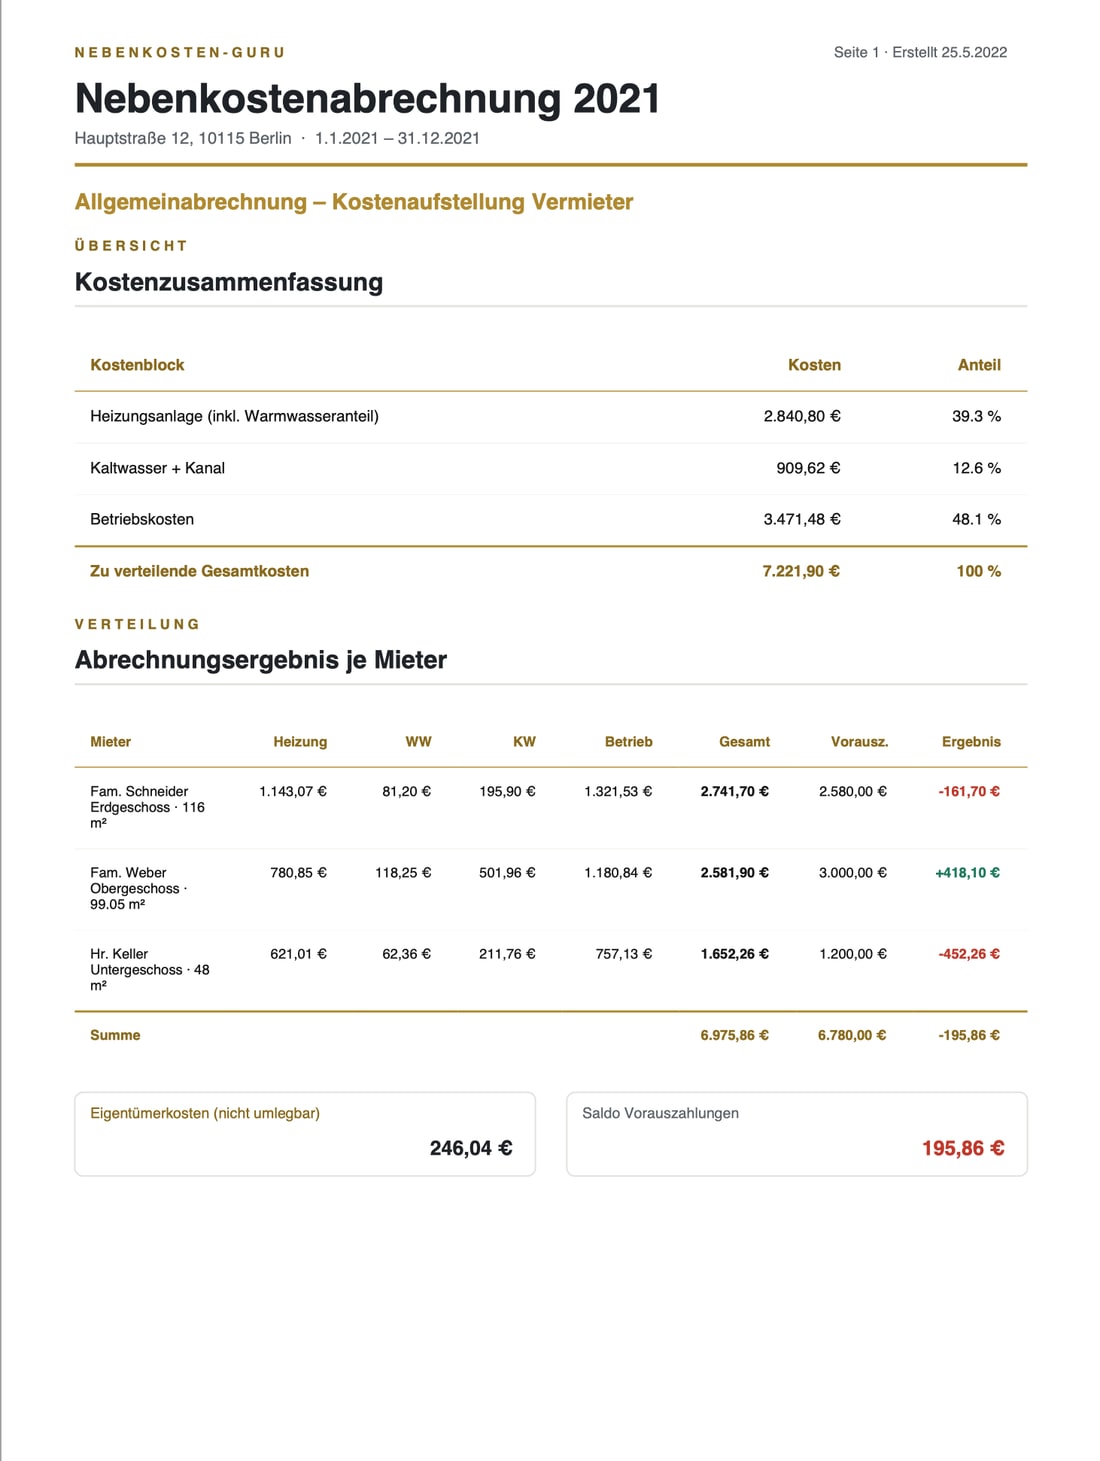Screen dimensions: 1100x1461
Task: Click Zu verteilende Gesamtkosten total label
Action: (199, 571)
